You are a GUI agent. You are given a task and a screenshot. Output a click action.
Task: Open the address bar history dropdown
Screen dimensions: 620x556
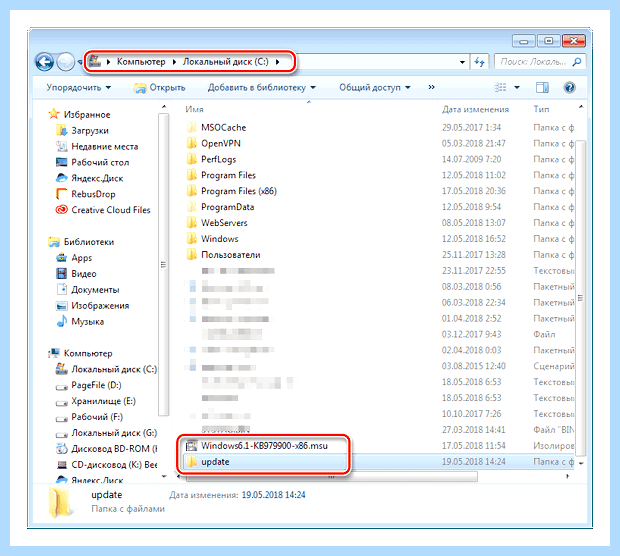tap(462, 62)
